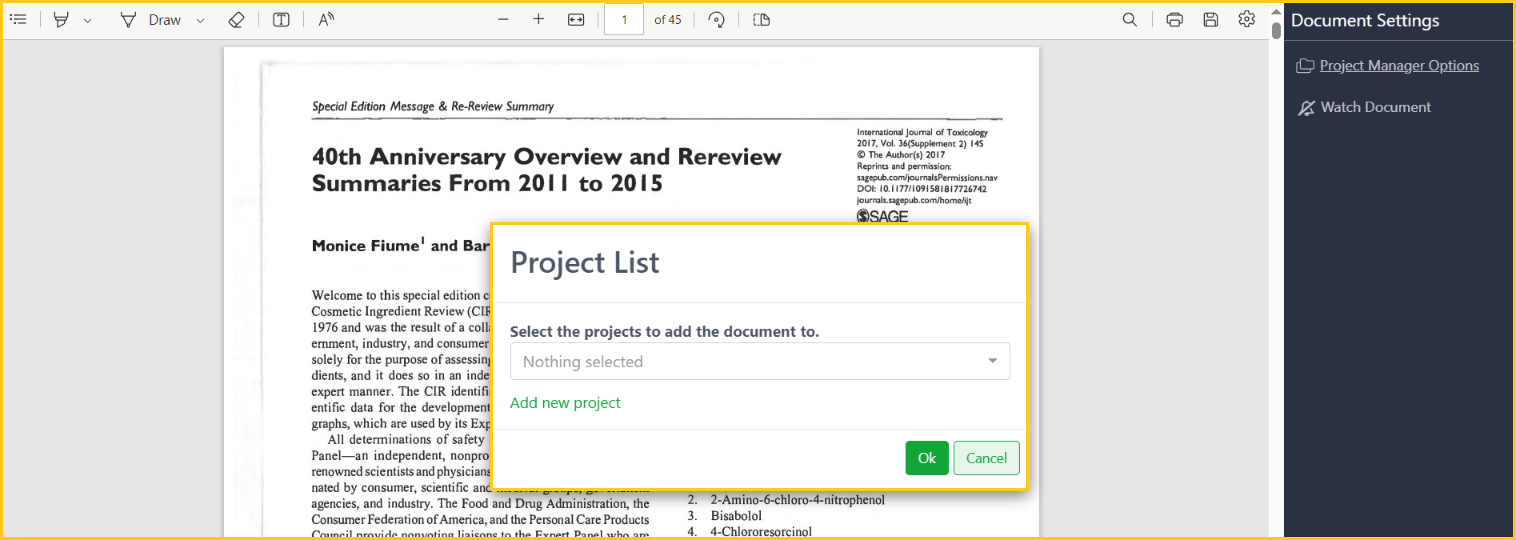
Task: Open Project Manager Options link
Action: (1398, 66)
